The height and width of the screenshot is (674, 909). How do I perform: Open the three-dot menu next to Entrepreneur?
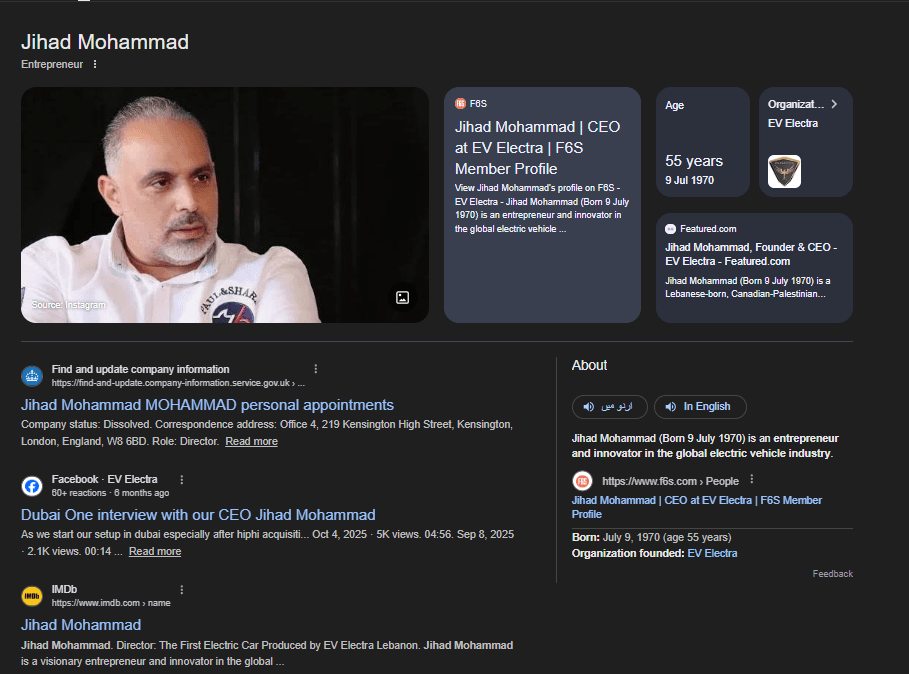(95, 64)
